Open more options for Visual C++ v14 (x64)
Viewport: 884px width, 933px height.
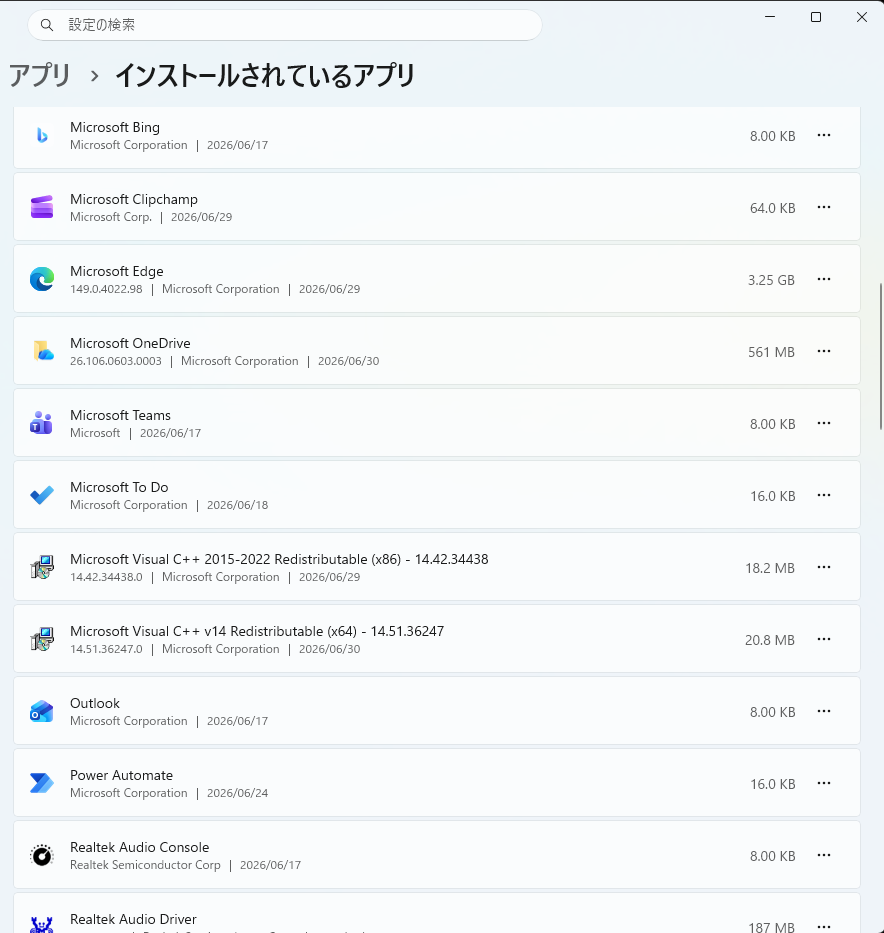[x=824, y=639]
